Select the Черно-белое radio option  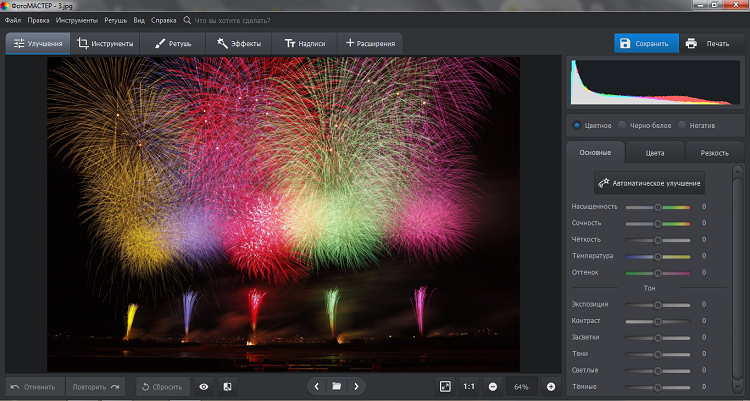622,125
